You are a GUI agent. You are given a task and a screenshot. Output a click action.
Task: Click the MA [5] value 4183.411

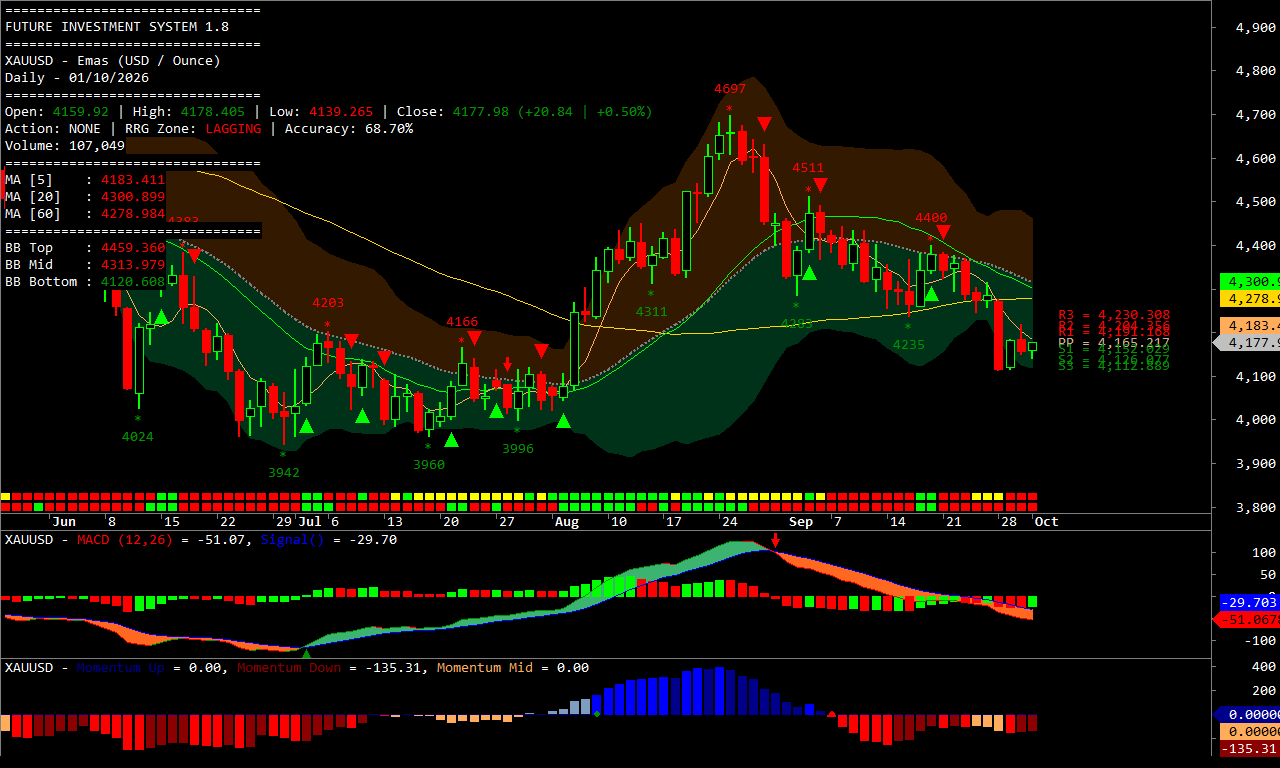pos(133,180)
